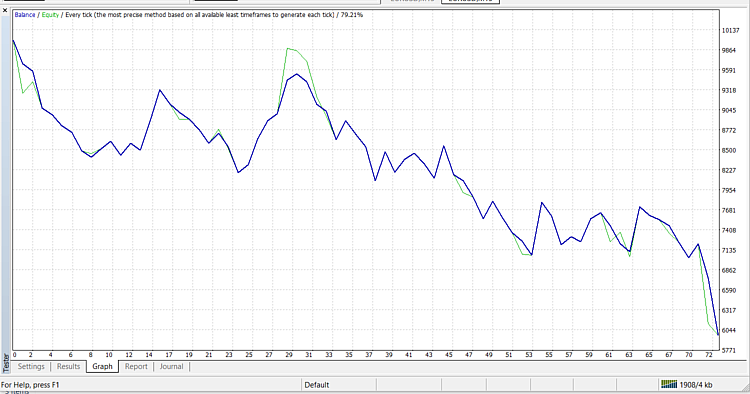Click the 6044 axis value

(x=729, y=330)
